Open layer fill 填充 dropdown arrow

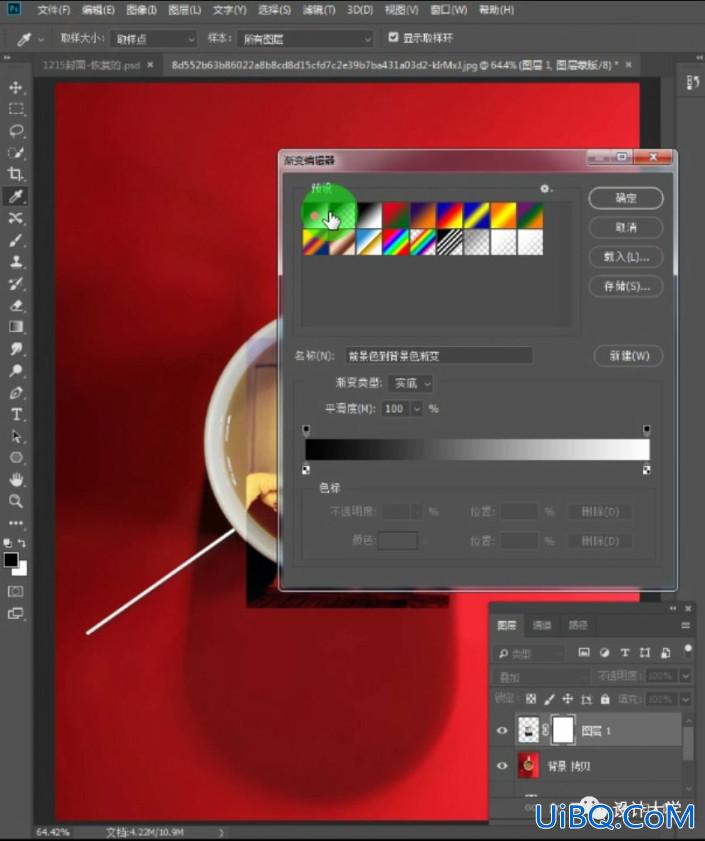tap(686, 699)
